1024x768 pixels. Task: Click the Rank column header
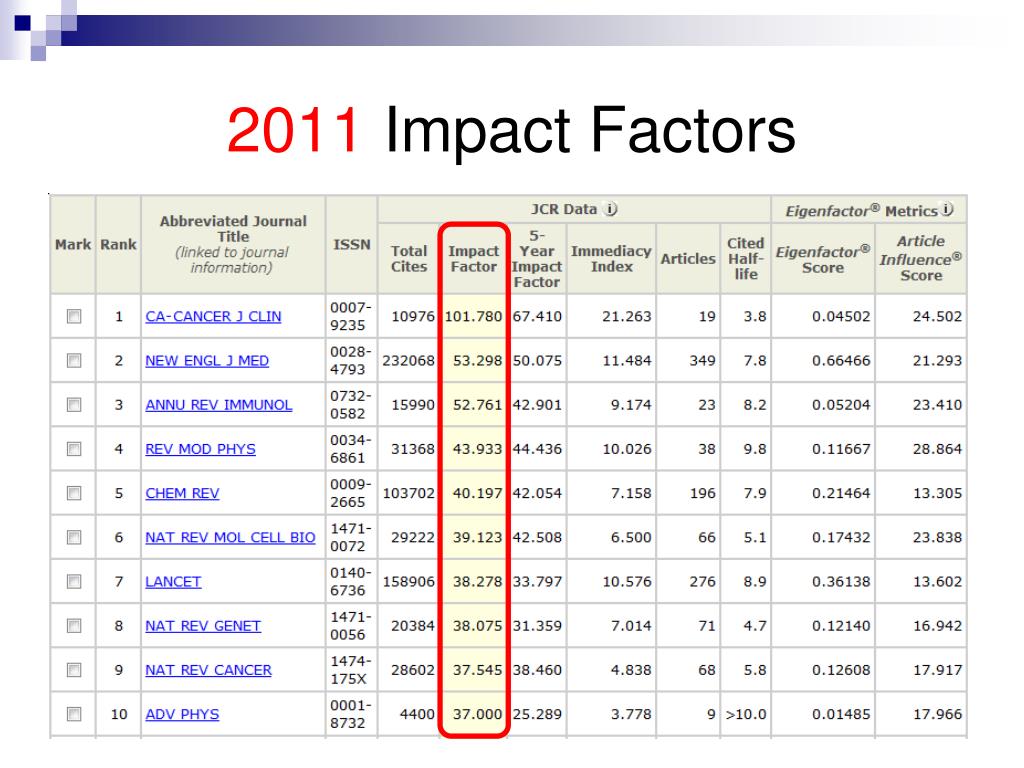[x=118, y=244]
